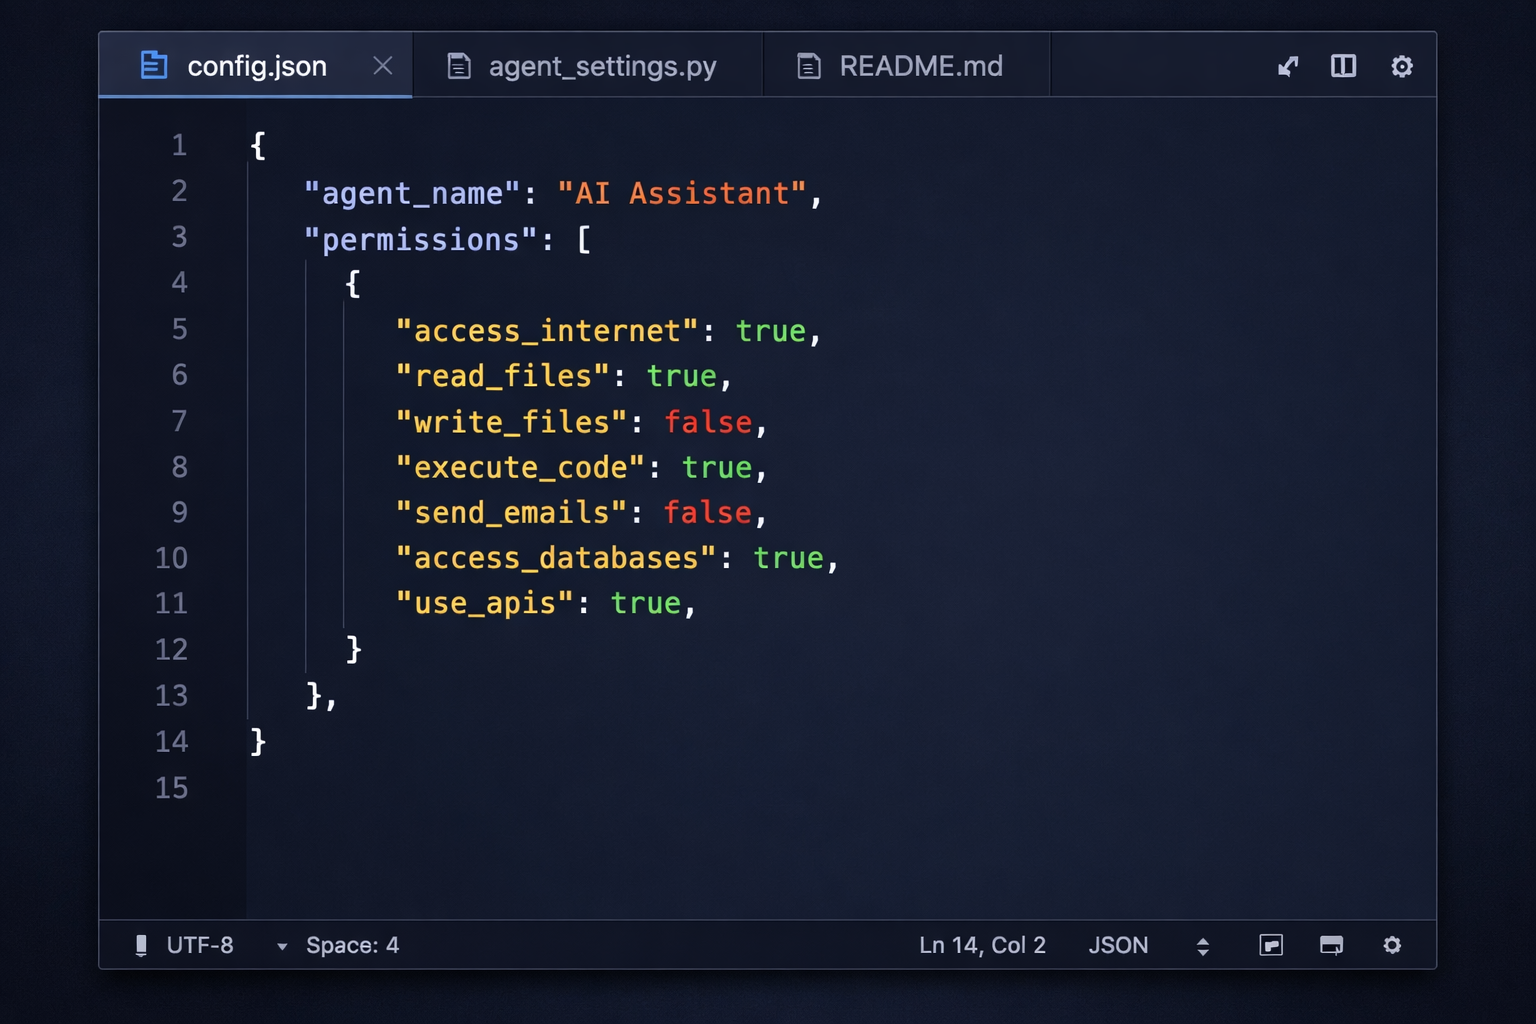This screenshot has height=1024, width=1536.
Task: Click the true value of read_files
Action: click(x=681, y=376)
